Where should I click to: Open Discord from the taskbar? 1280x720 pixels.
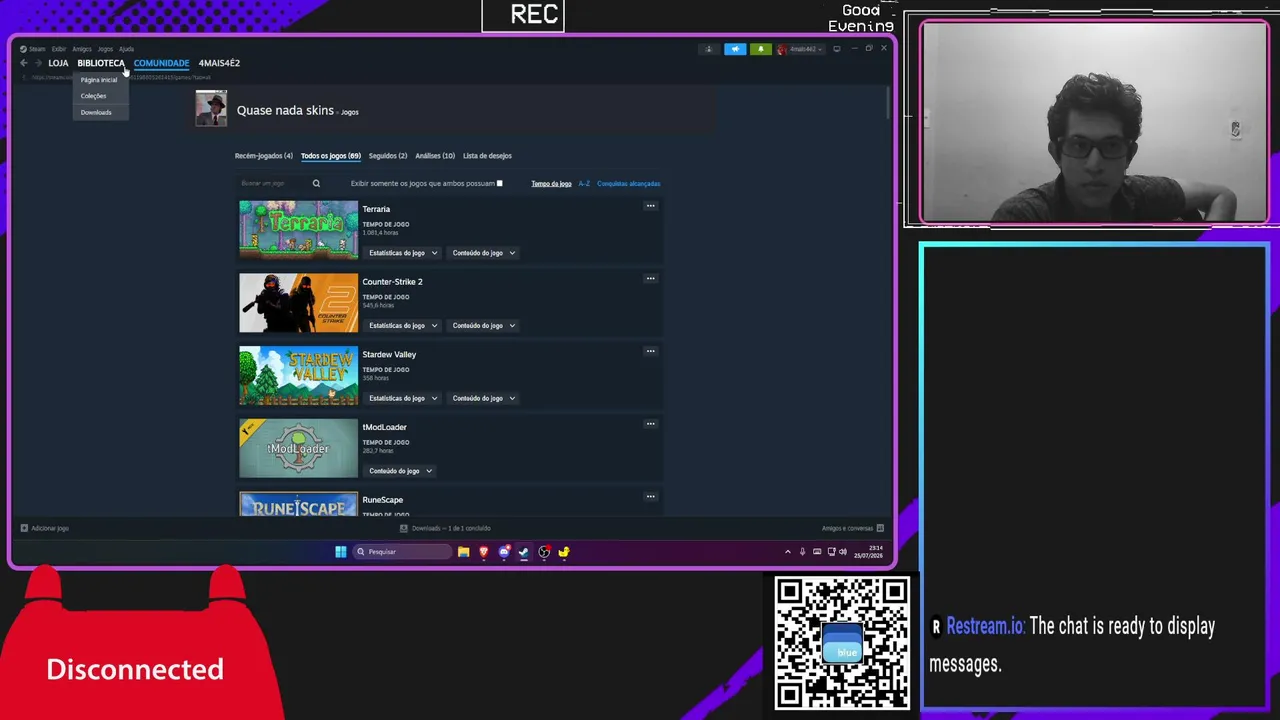(x=504, y=552)
